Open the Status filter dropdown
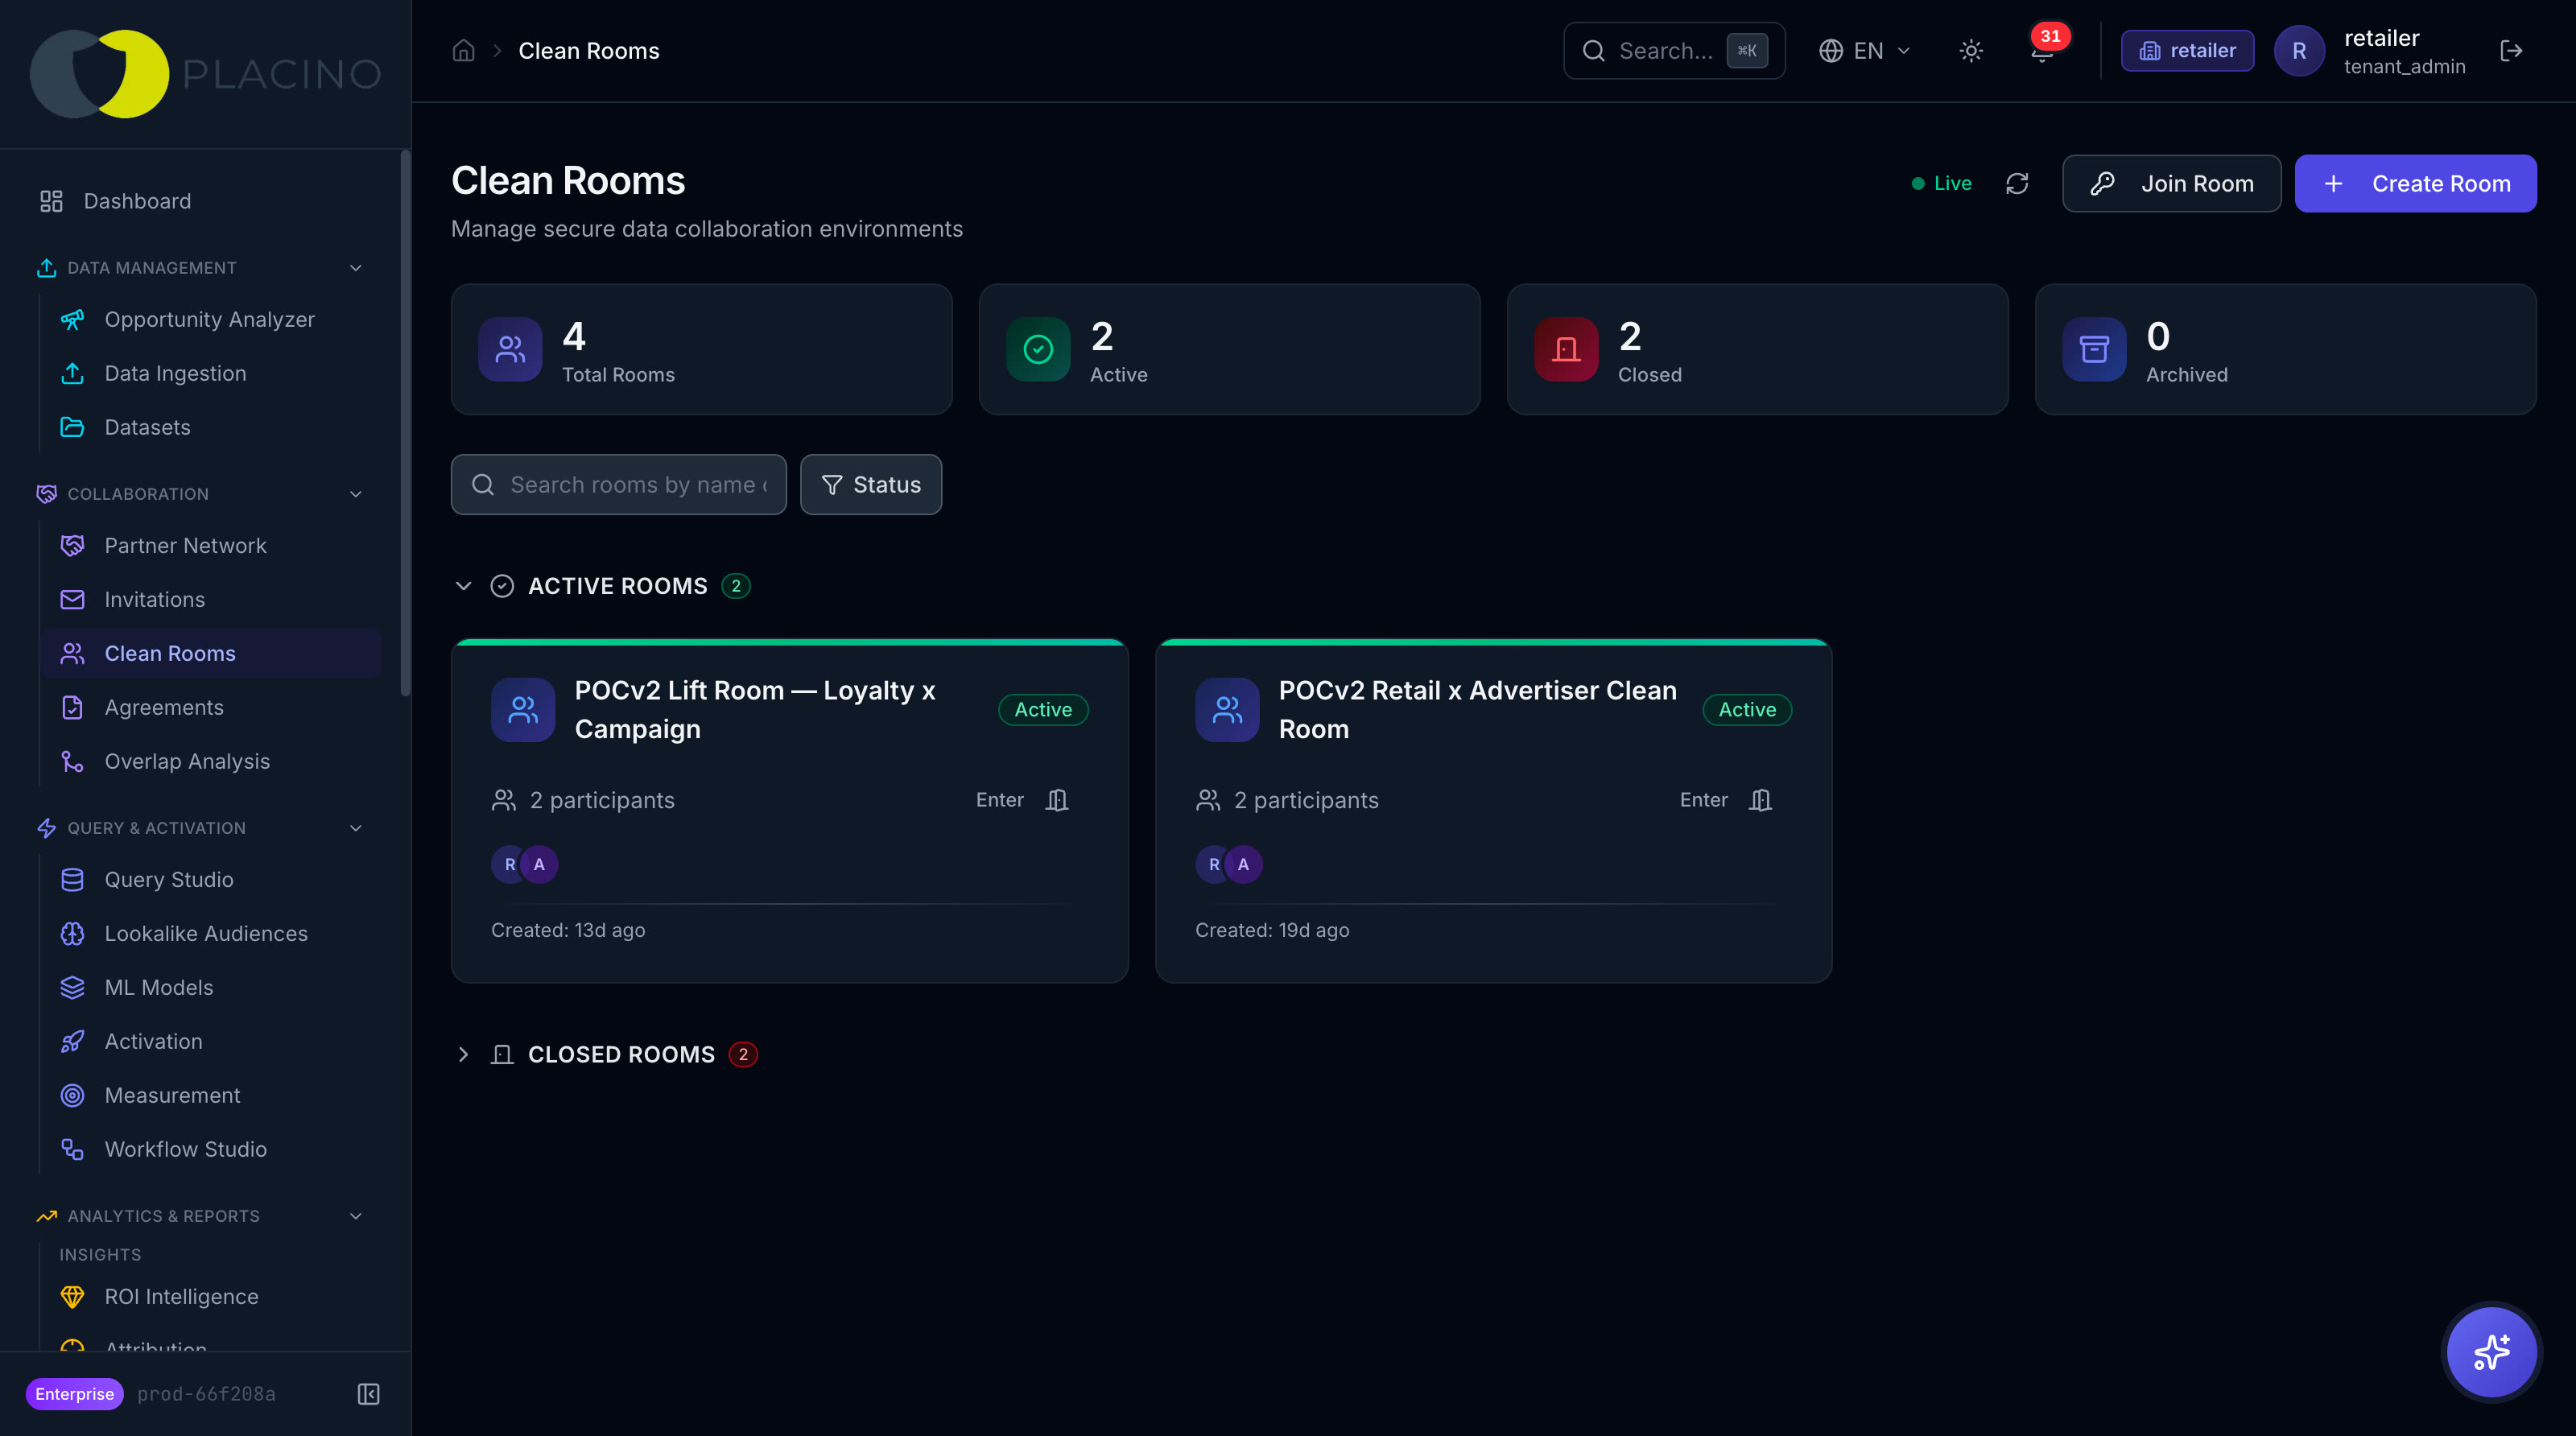Screen dimensions: 2576x1436 pos(870,485)
